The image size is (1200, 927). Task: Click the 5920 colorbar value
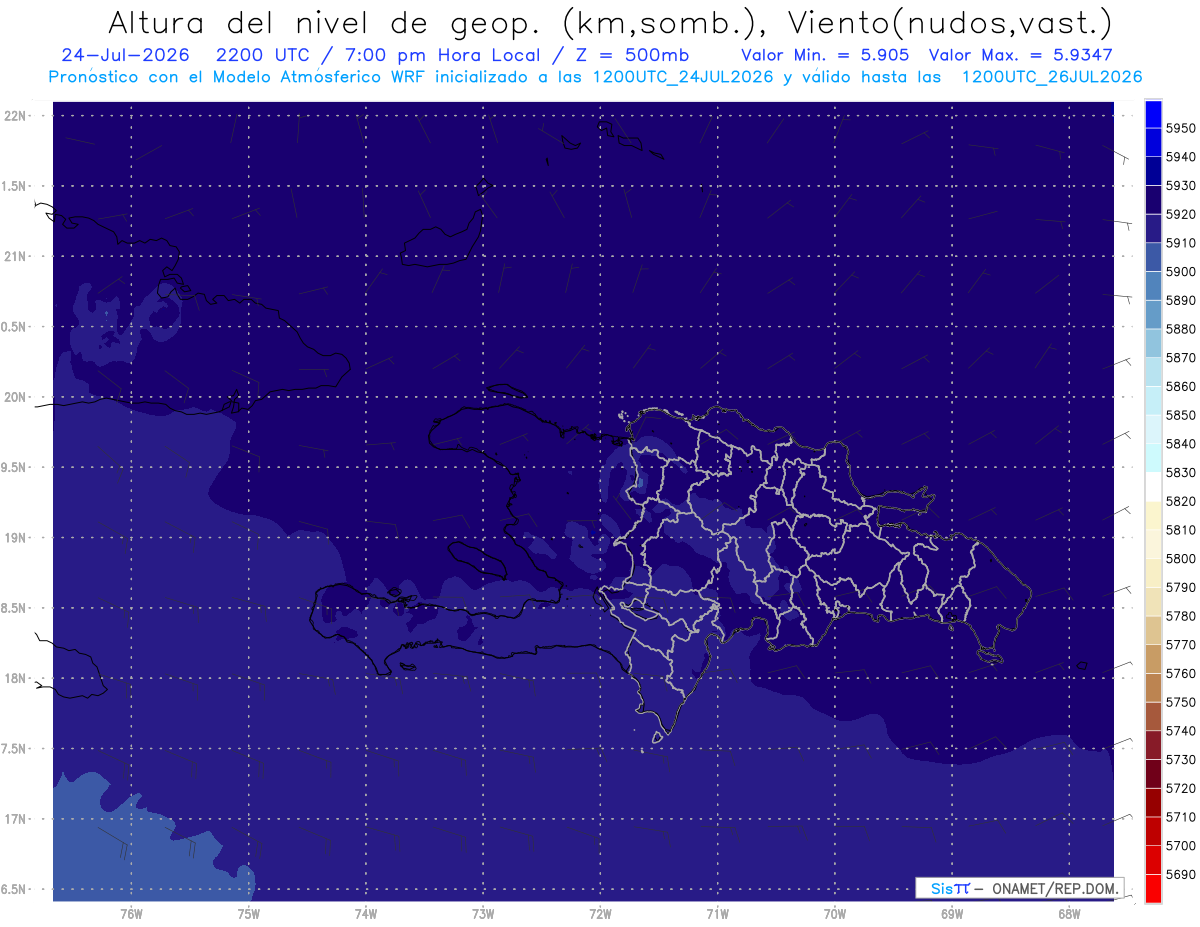(x=1180, y=214)
